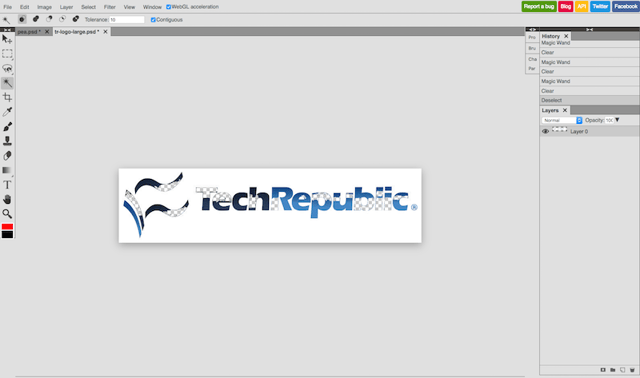Click the Facebook button
This screenshot has height=378, width=640.
pos(626,7)
